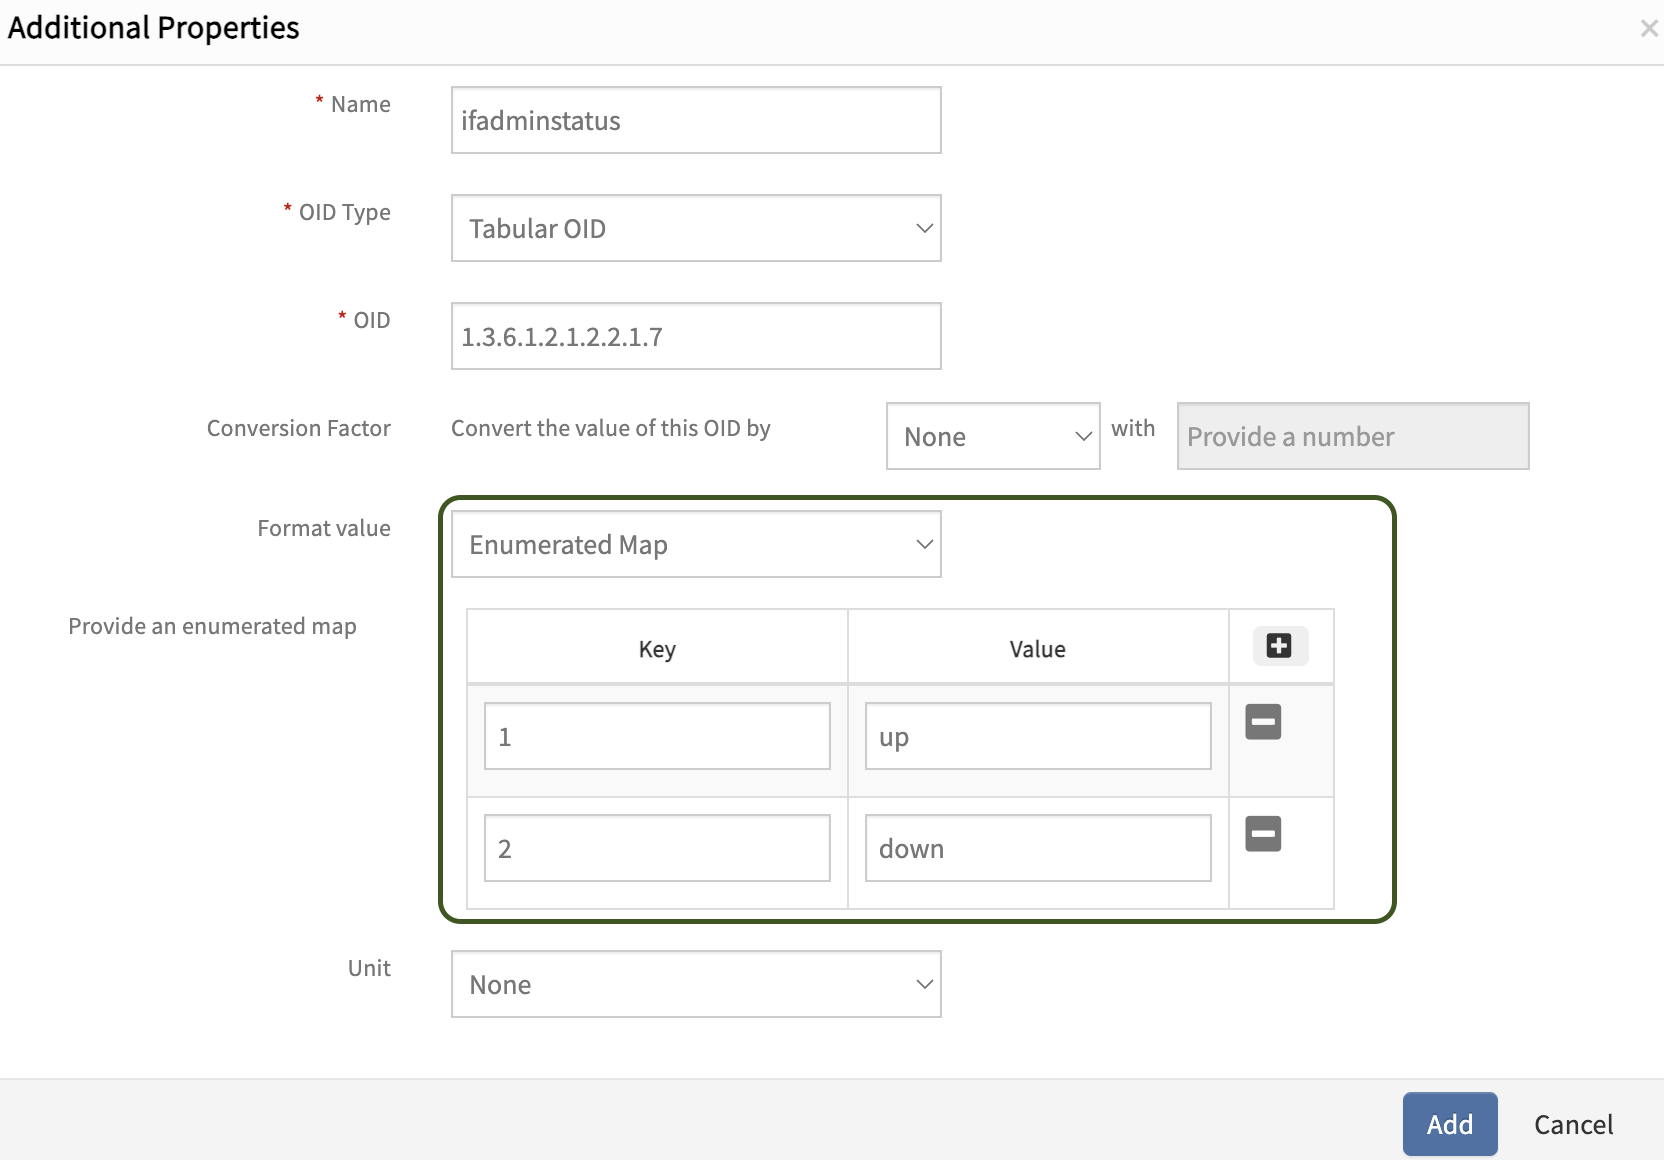This screenshot has height=1160, width=1664.
Task: Expand the Conversion Factor operation dropdown
Action: click(x=992, y=437)
